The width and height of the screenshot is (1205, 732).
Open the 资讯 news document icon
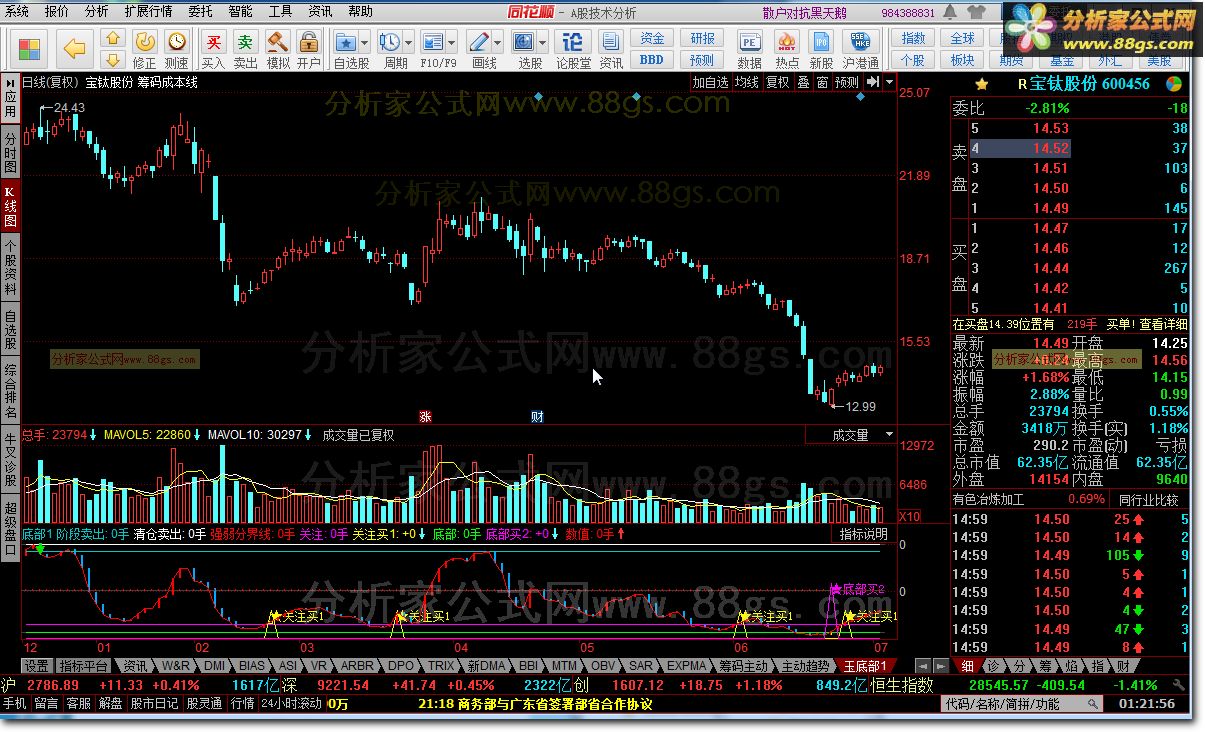(x=611, y=42)
